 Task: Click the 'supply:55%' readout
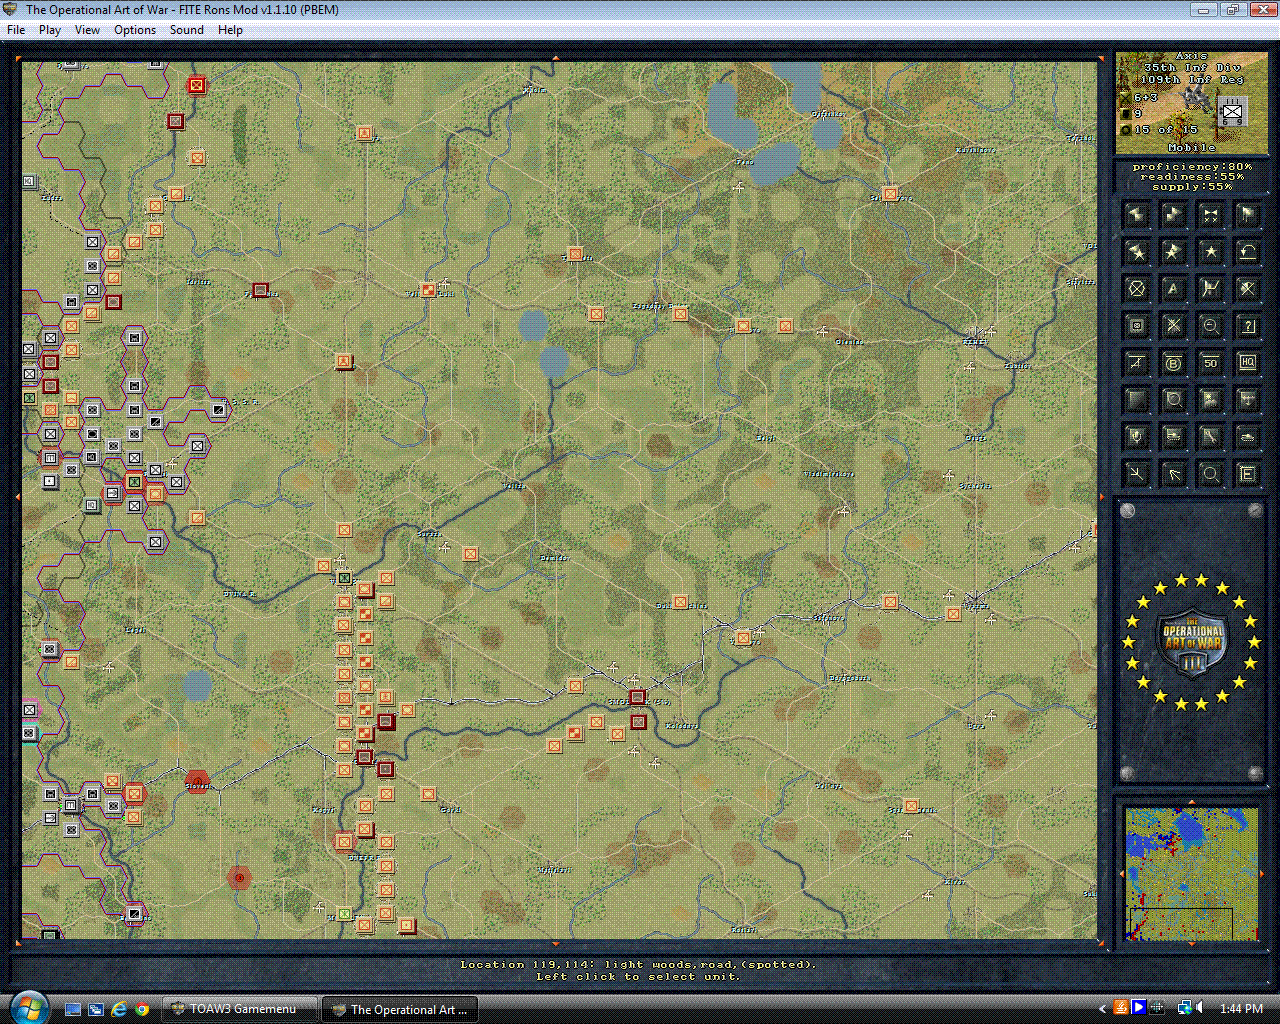(x=1192, y=187)
